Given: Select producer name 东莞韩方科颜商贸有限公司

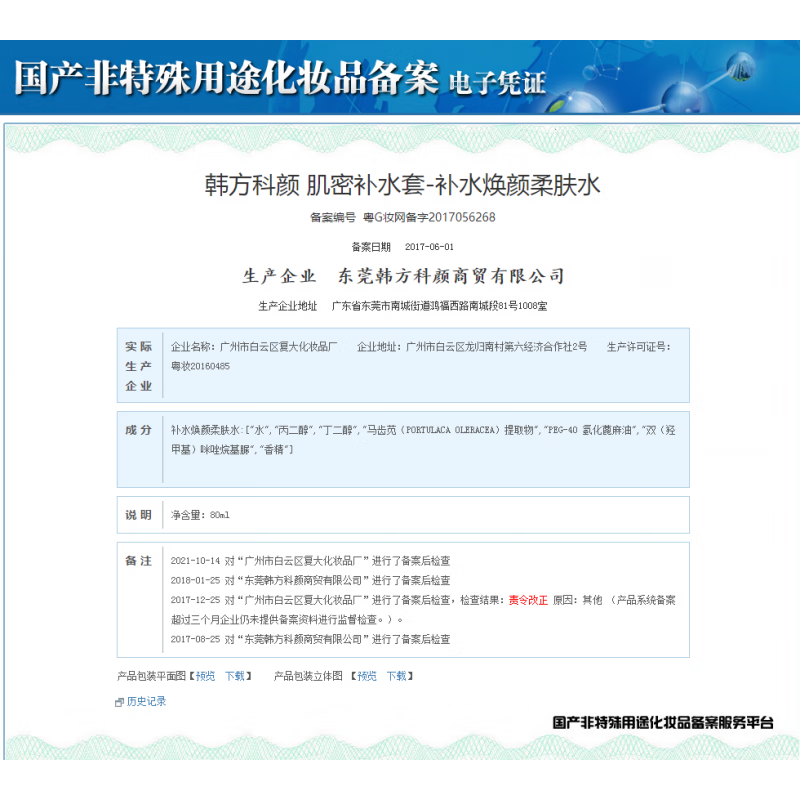Looking at the screenshot, I should pyautogui.click(x=451, y=276).
